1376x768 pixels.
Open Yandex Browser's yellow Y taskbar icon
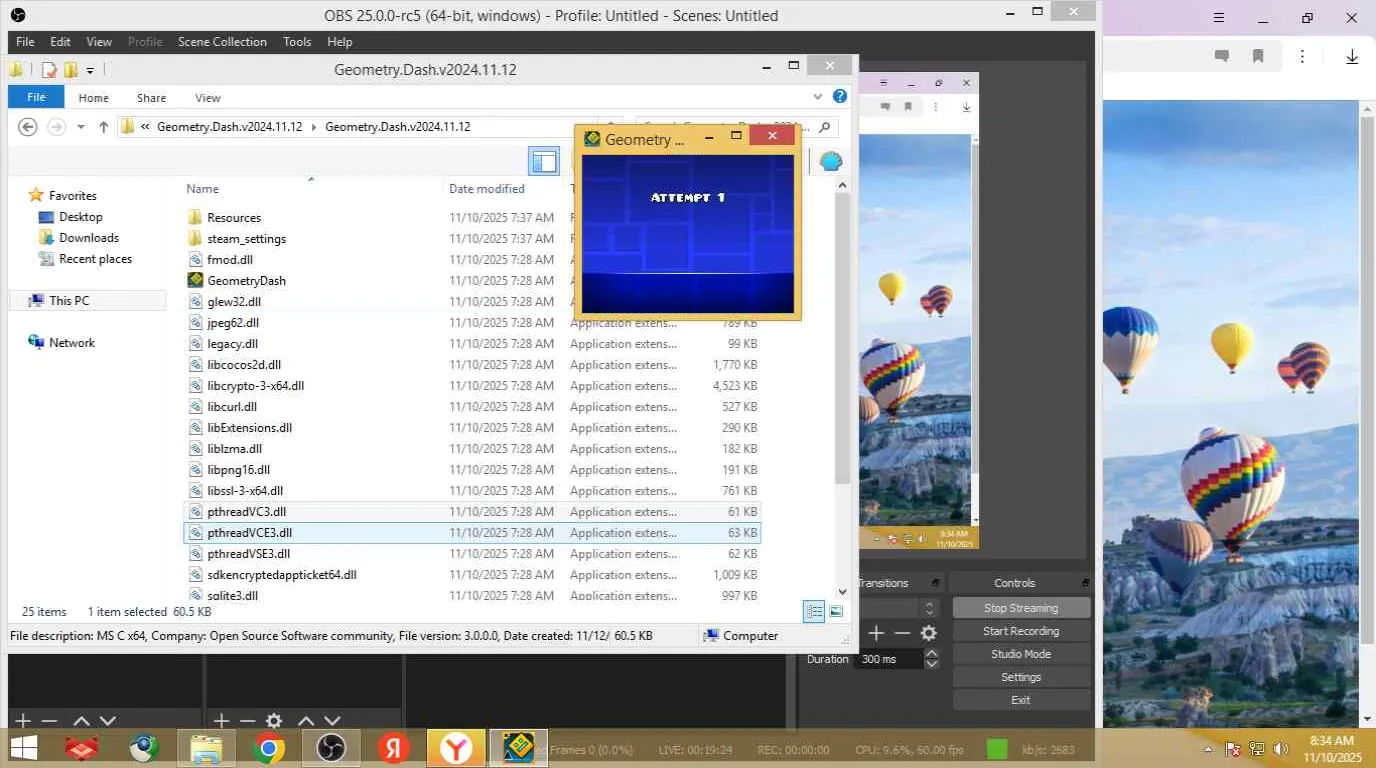coord(456,748)
